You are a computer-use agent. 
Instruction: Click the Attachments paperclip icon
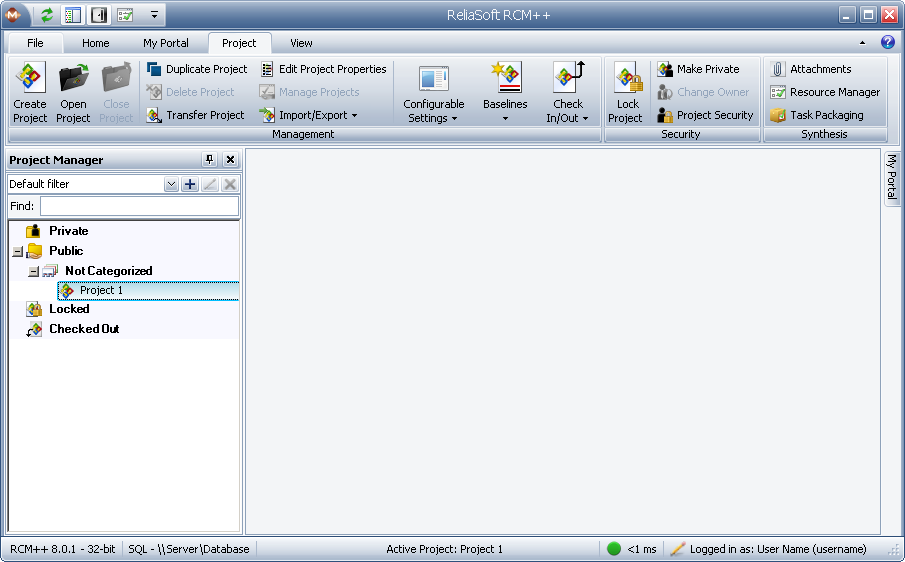pos(778,69)
